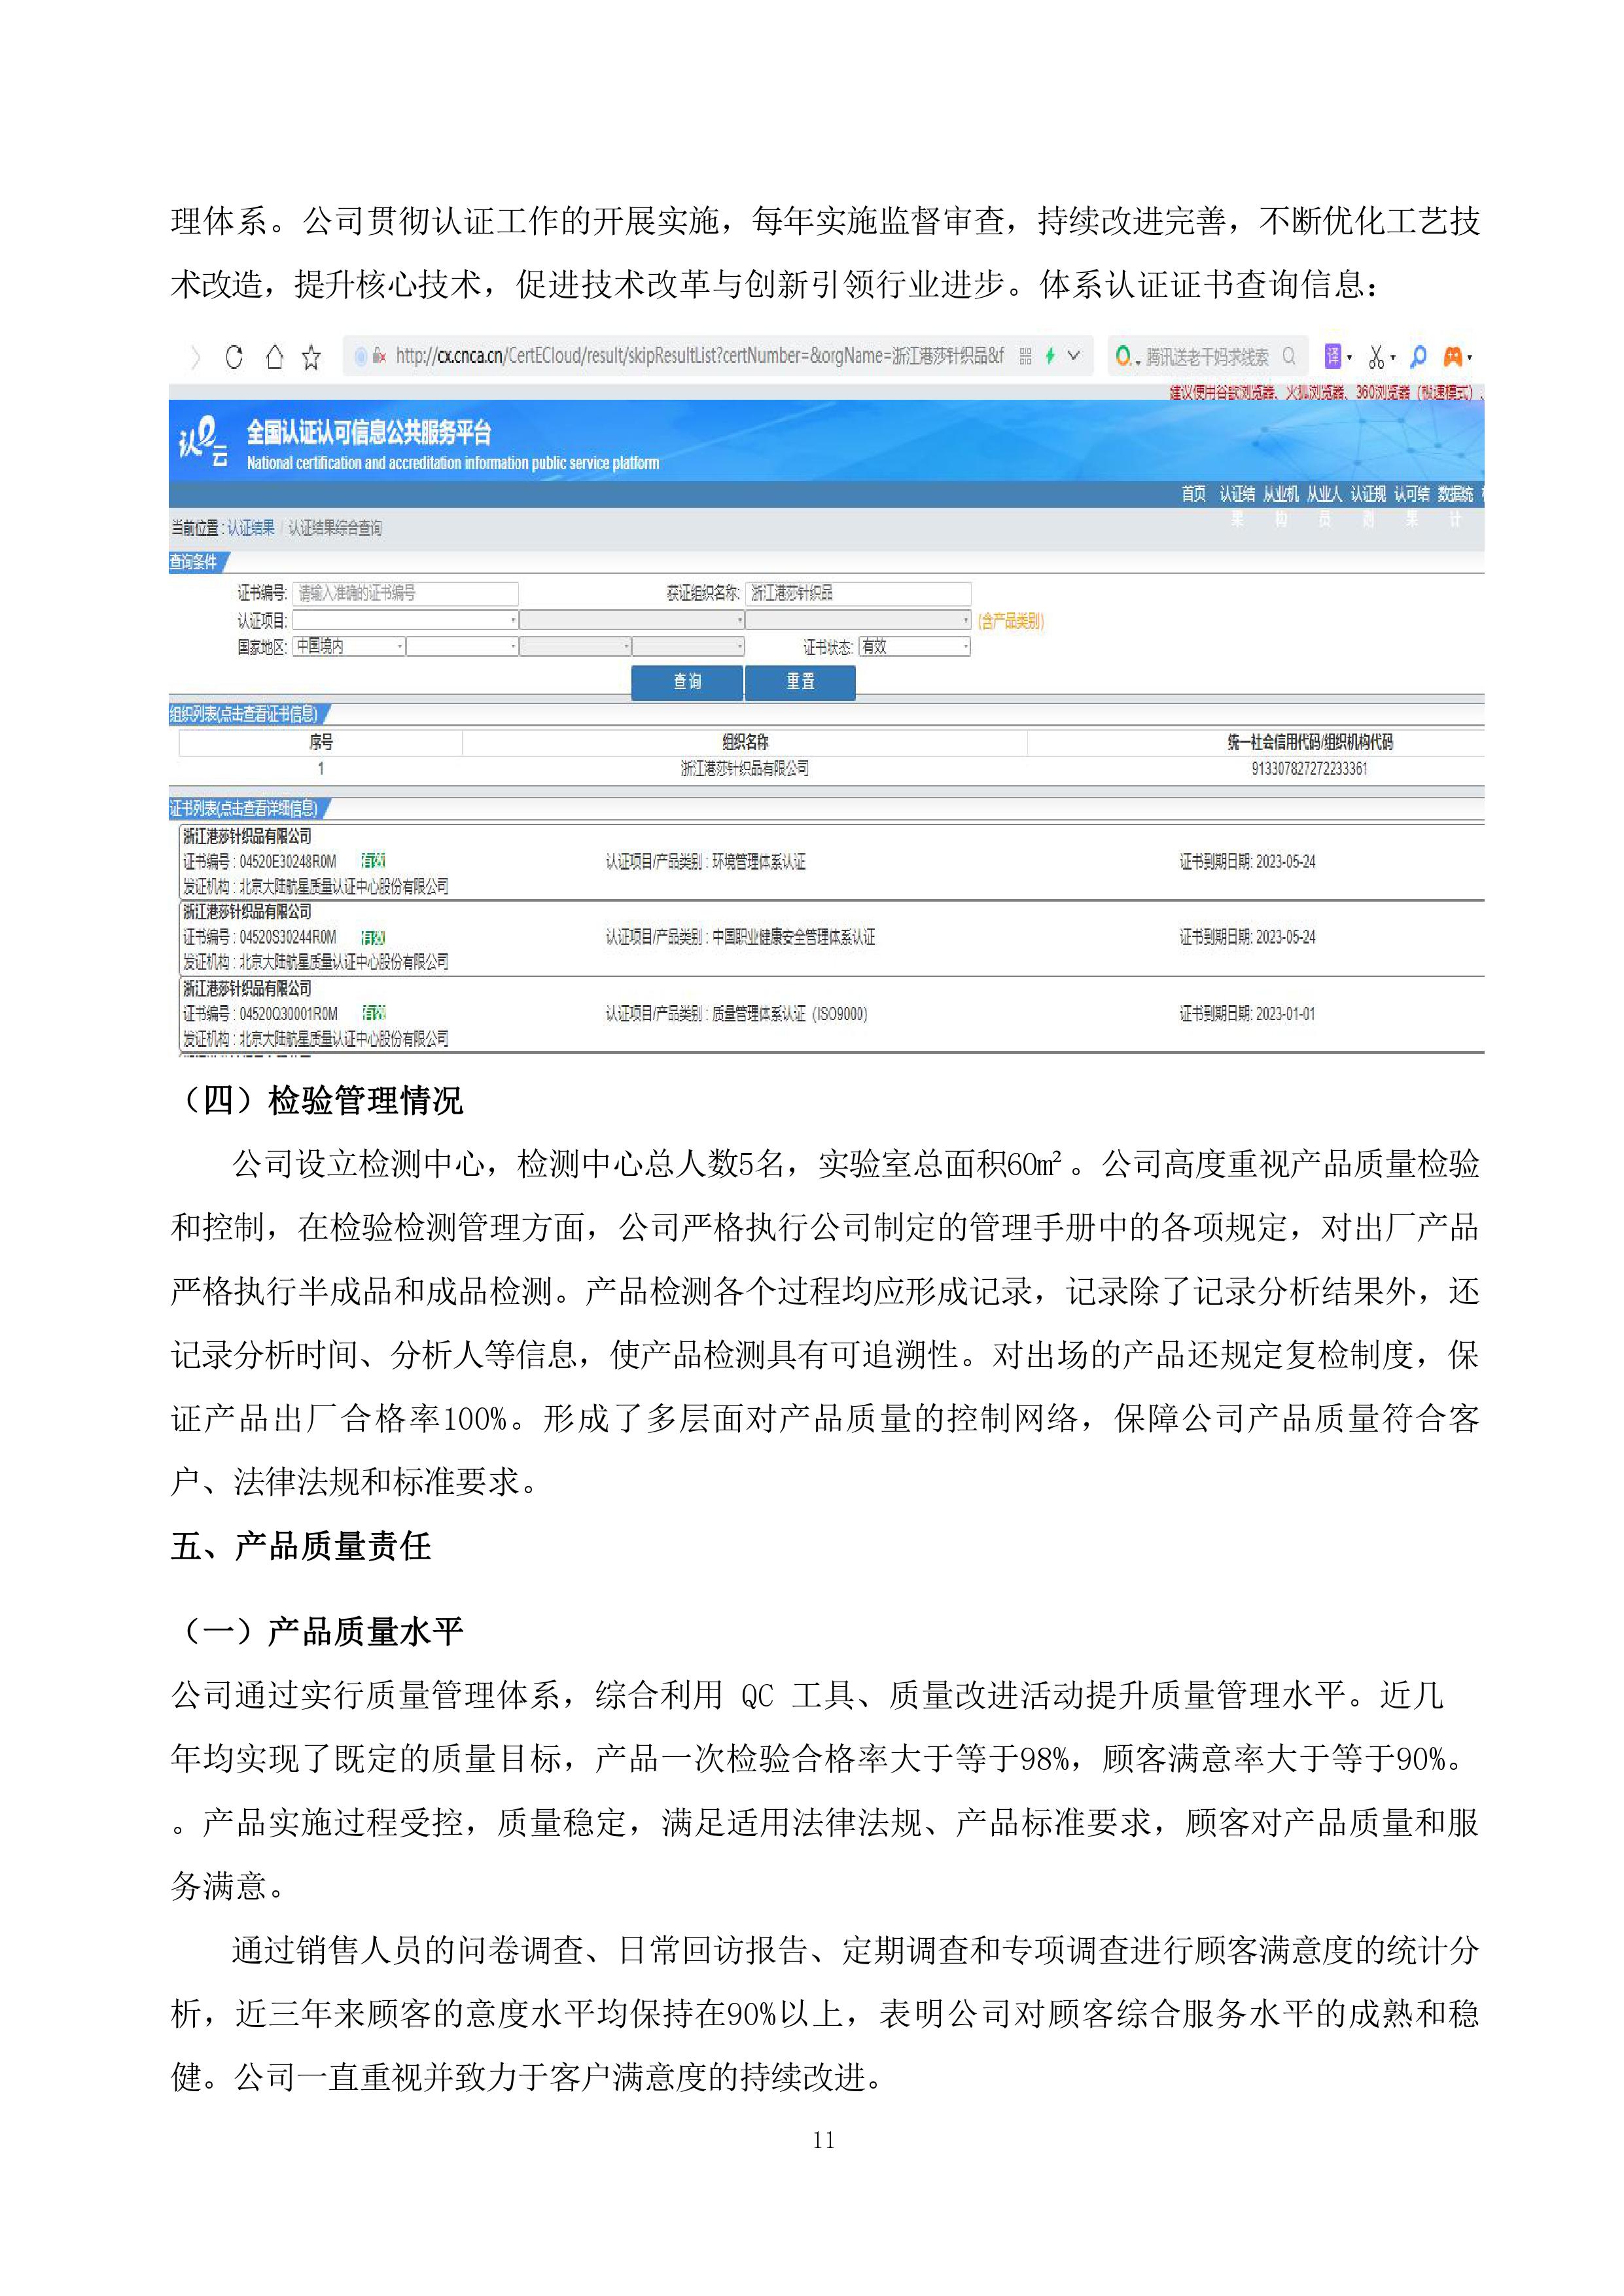The width and height of the screenshot is (1624, 2296).
Task: Click heading （一）产品质量水平
Action: pyautogui.click(x=317, y=1632)
